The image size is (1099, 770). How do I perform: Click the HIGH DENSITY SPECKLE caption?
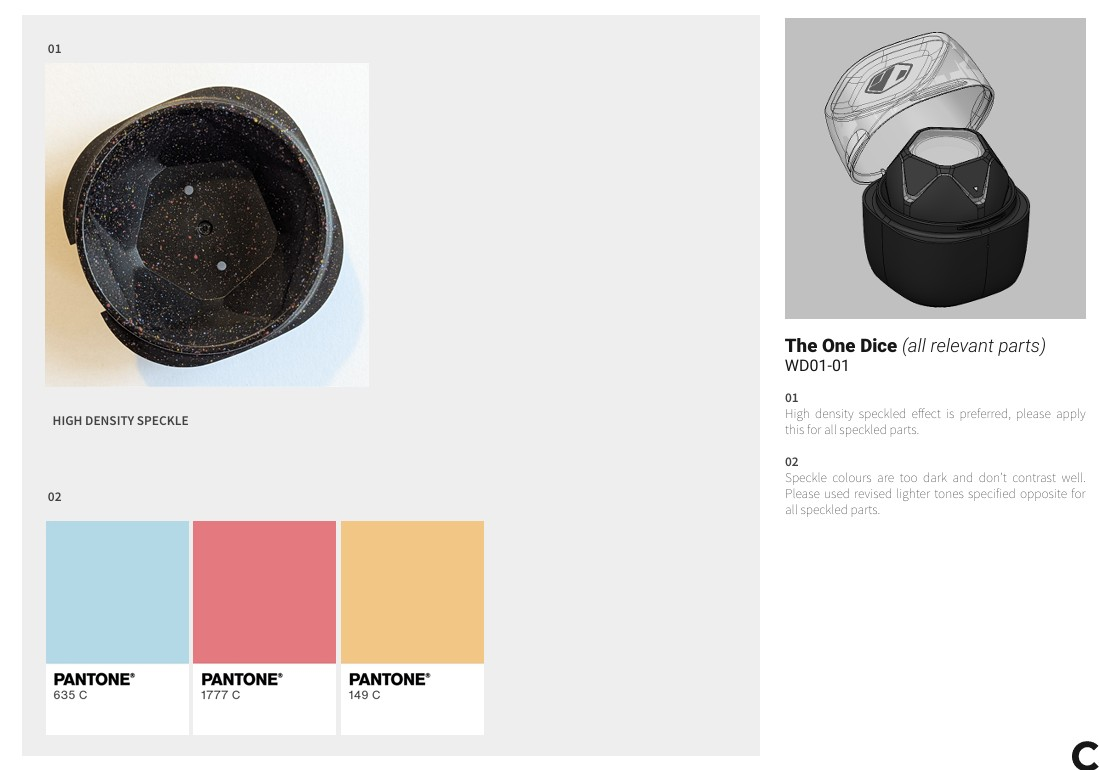(120, 421)
